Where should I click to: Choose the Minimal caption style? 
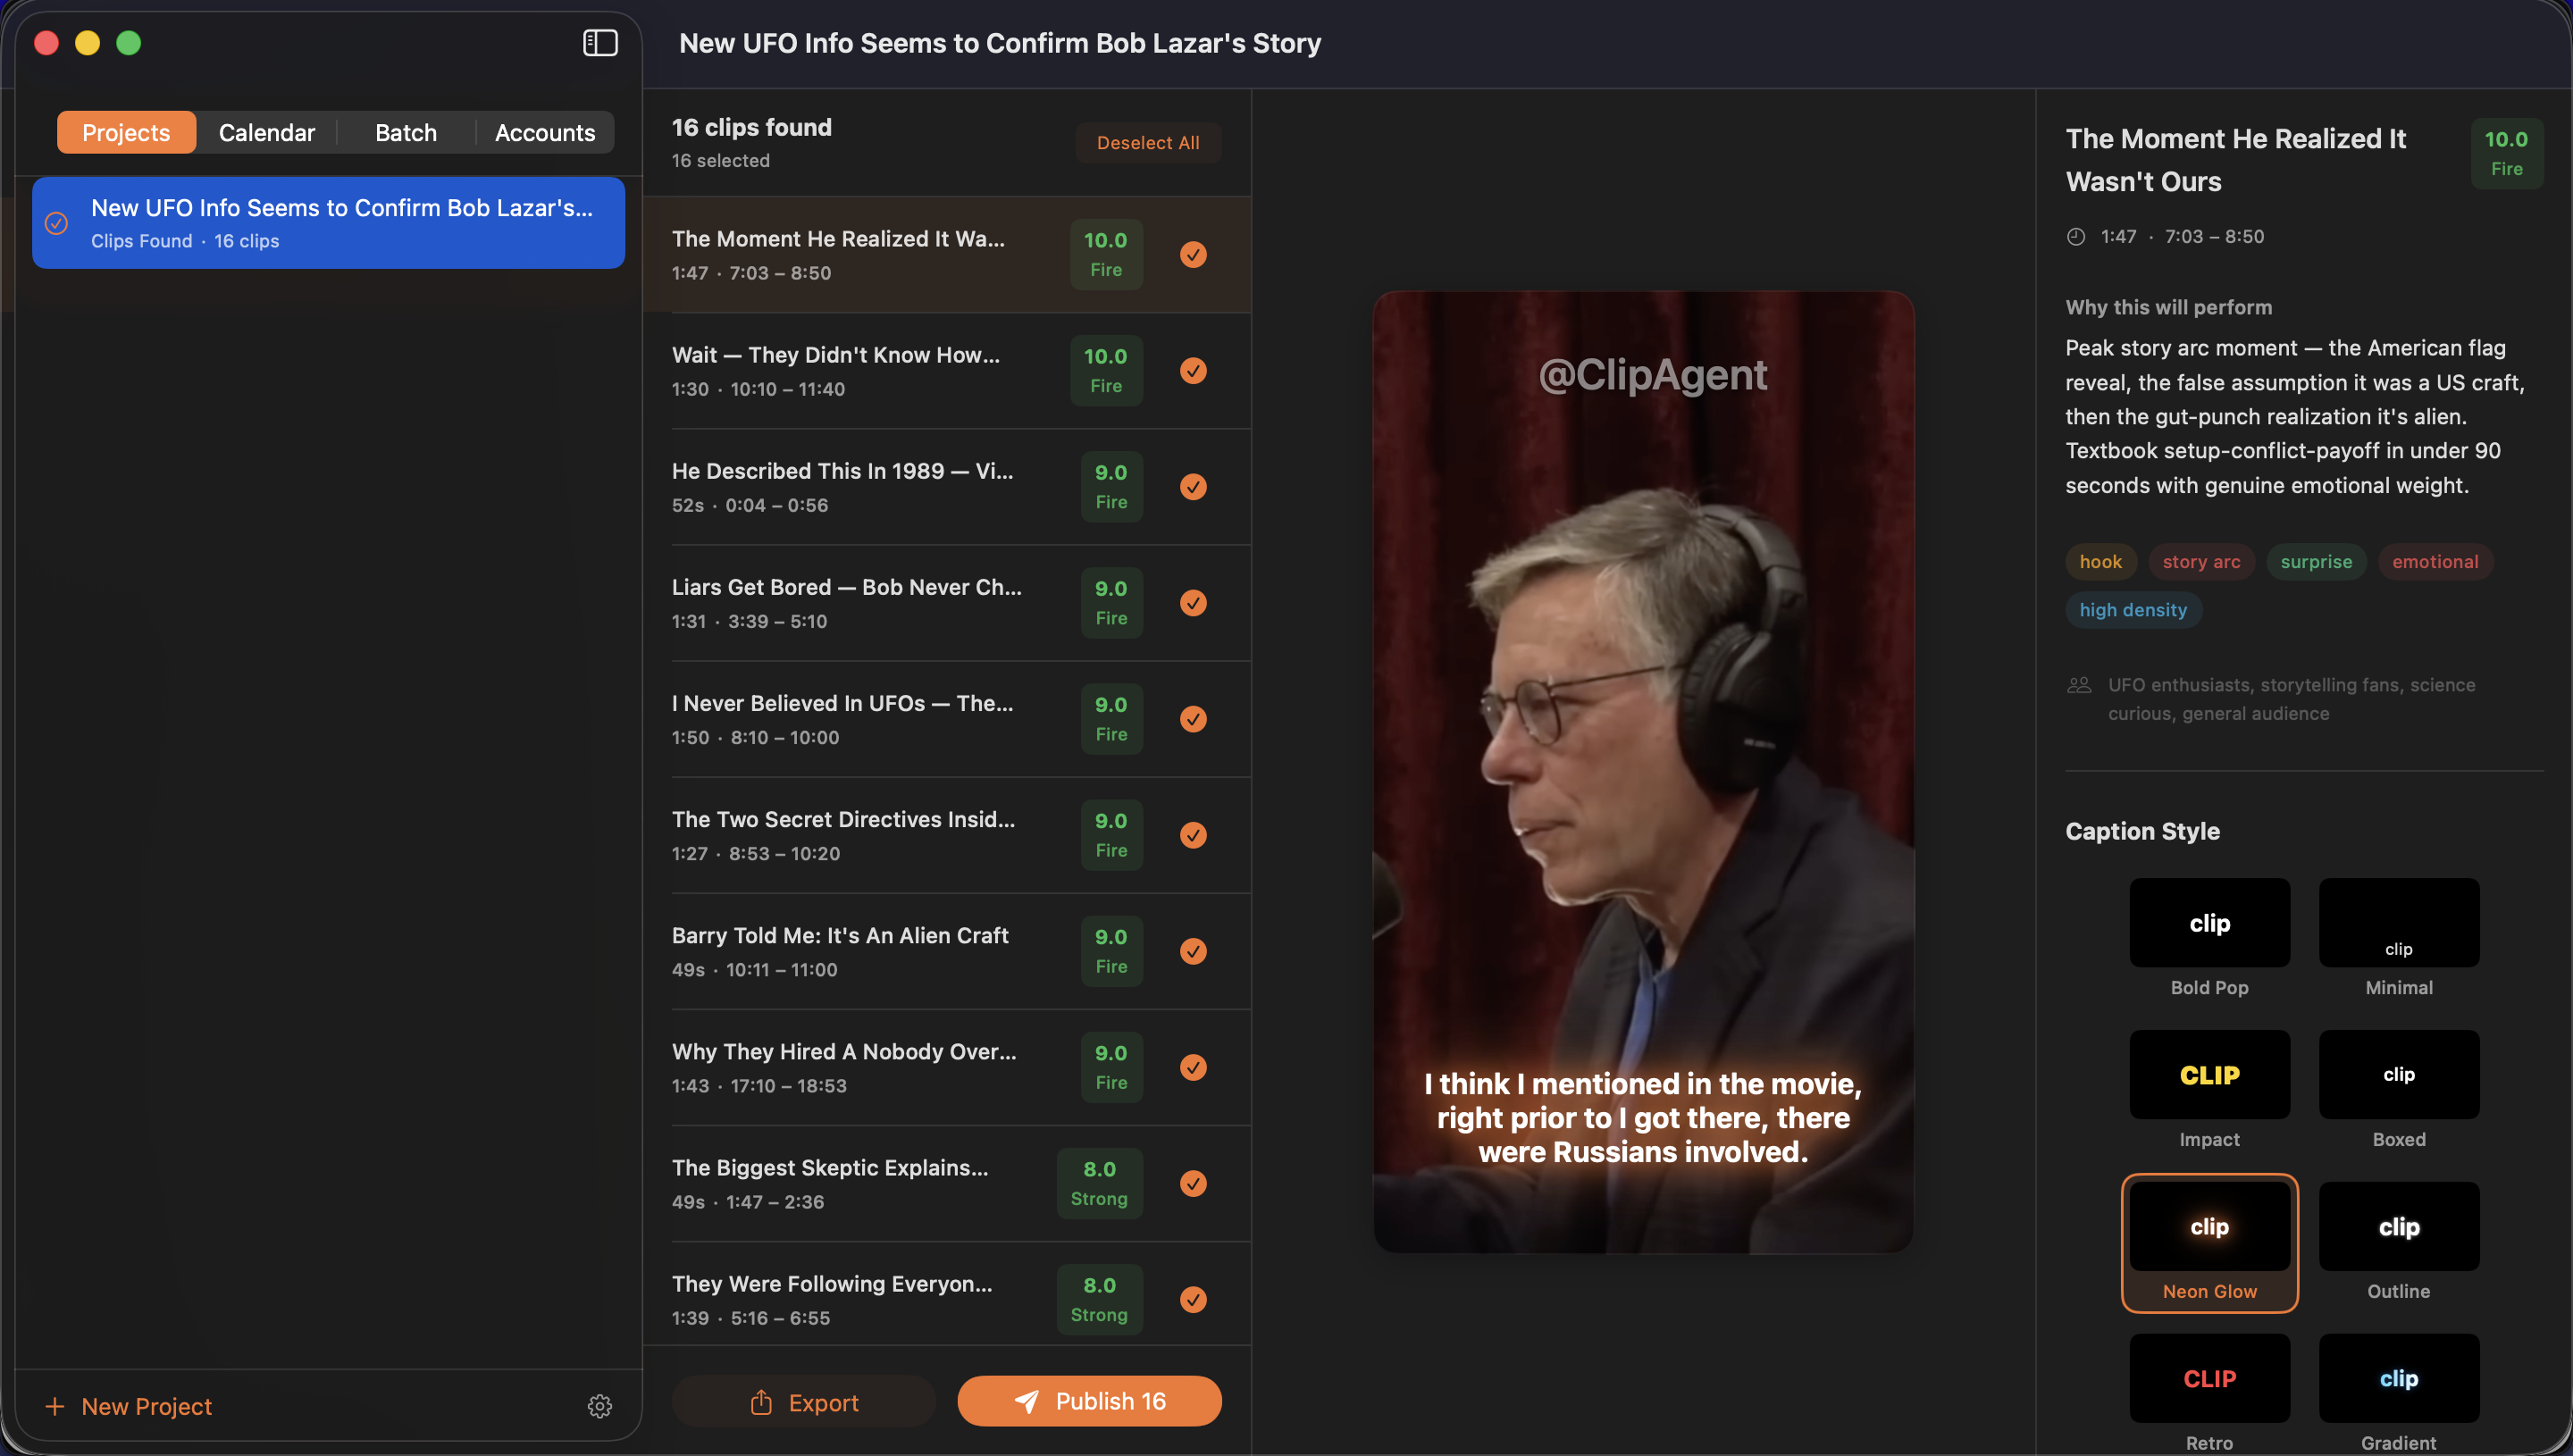[x=2398, y=922]
